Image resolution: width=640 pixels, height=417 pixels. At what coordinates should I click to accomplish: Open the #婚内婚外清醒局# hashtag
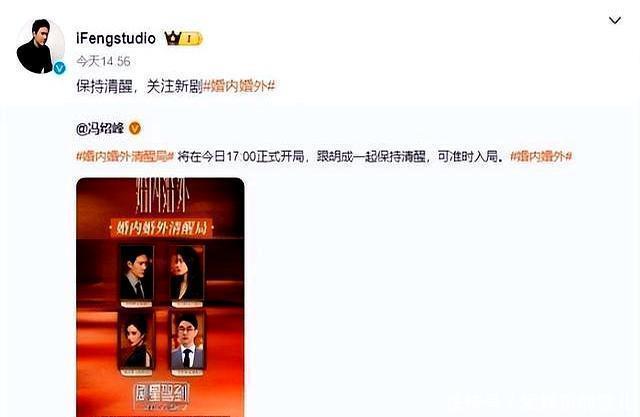coord(125,157)
